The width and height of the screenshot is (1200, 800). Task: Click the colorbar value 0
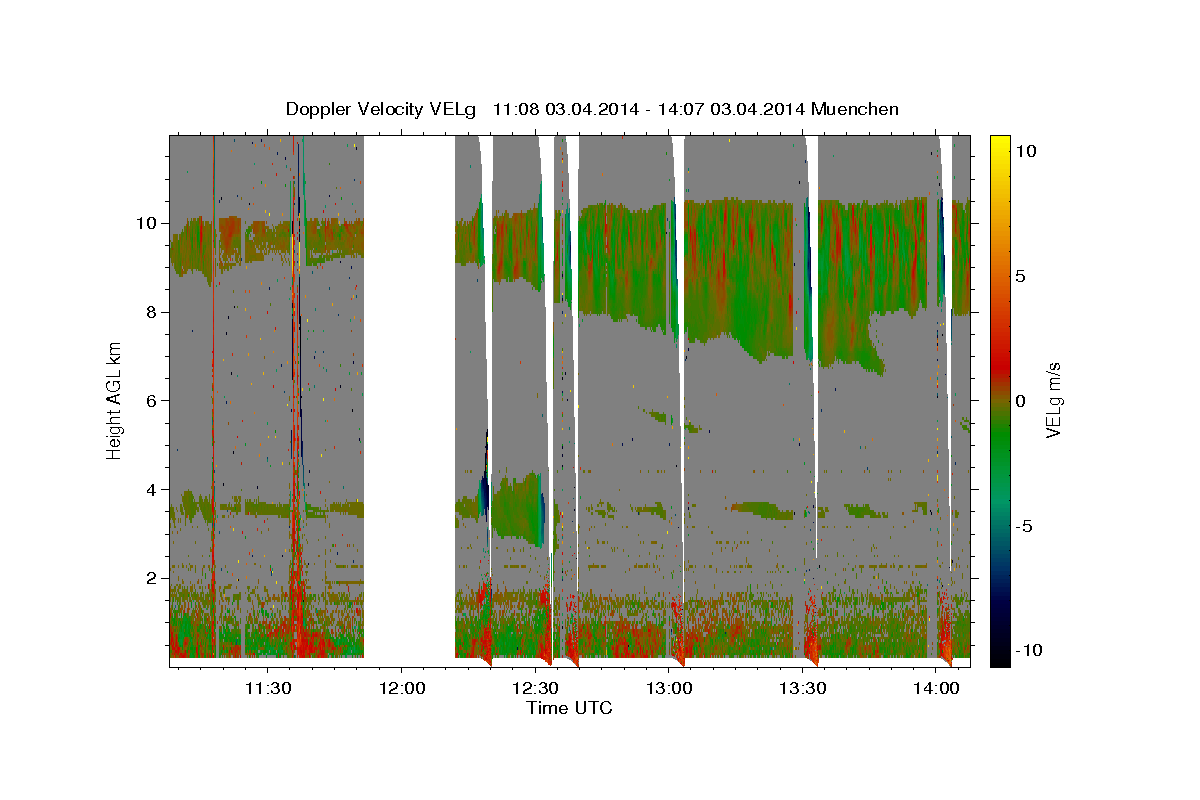[1021, 400]
